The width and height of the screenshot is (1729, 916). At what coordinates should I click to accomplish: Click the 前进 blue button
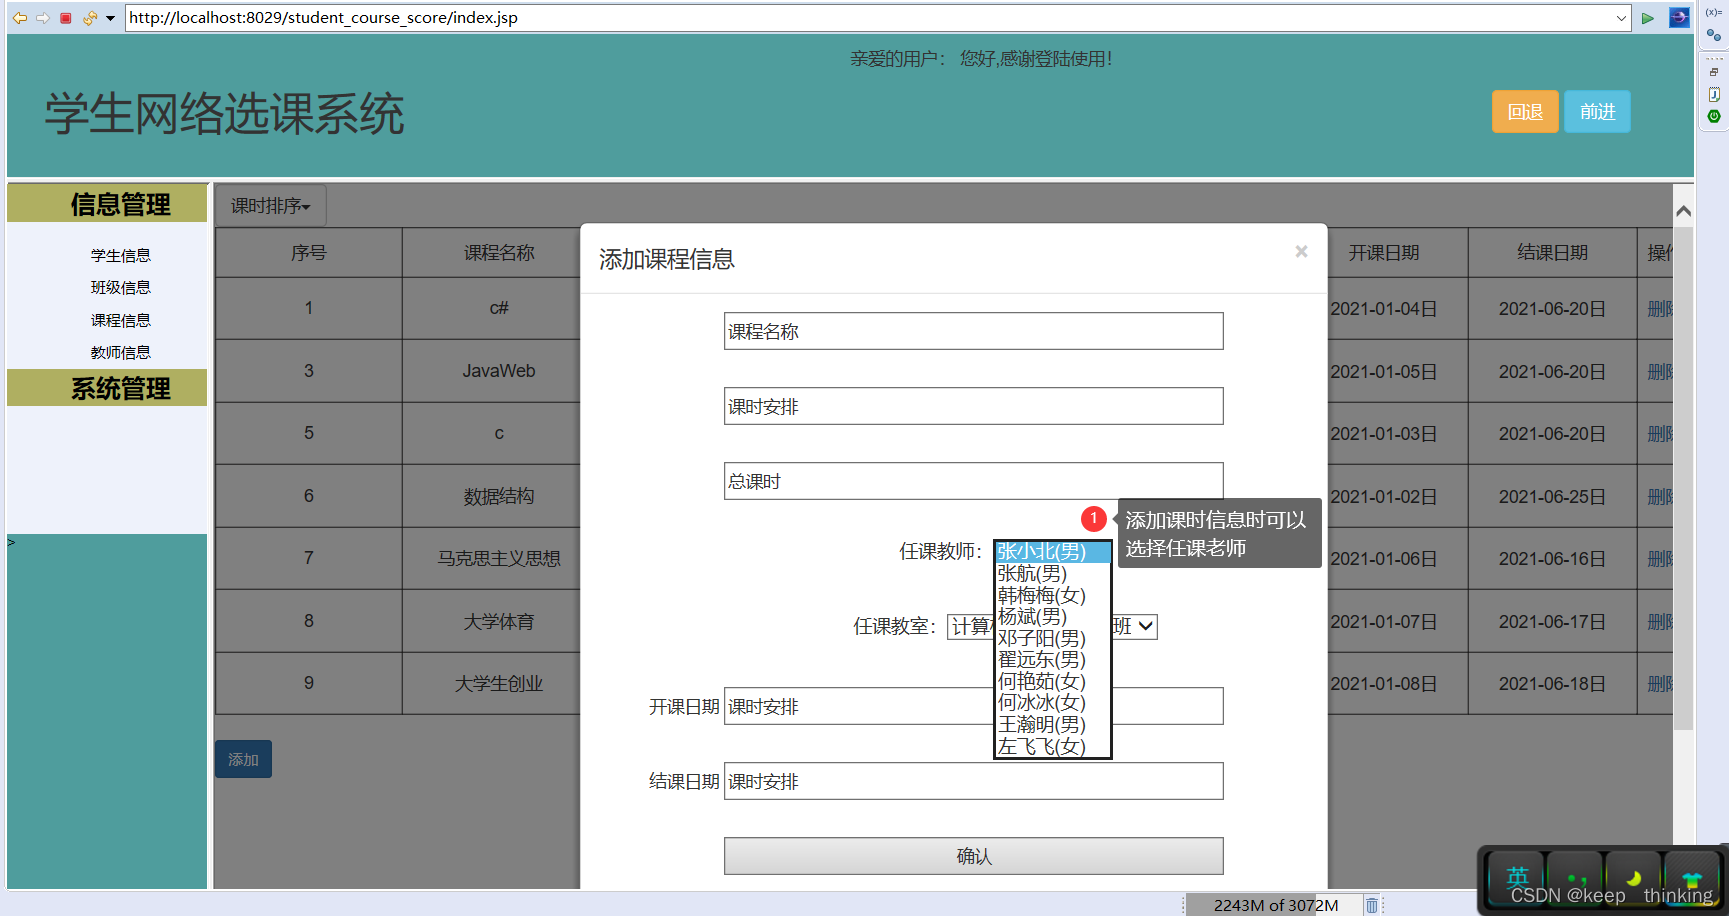[1597, 112]
